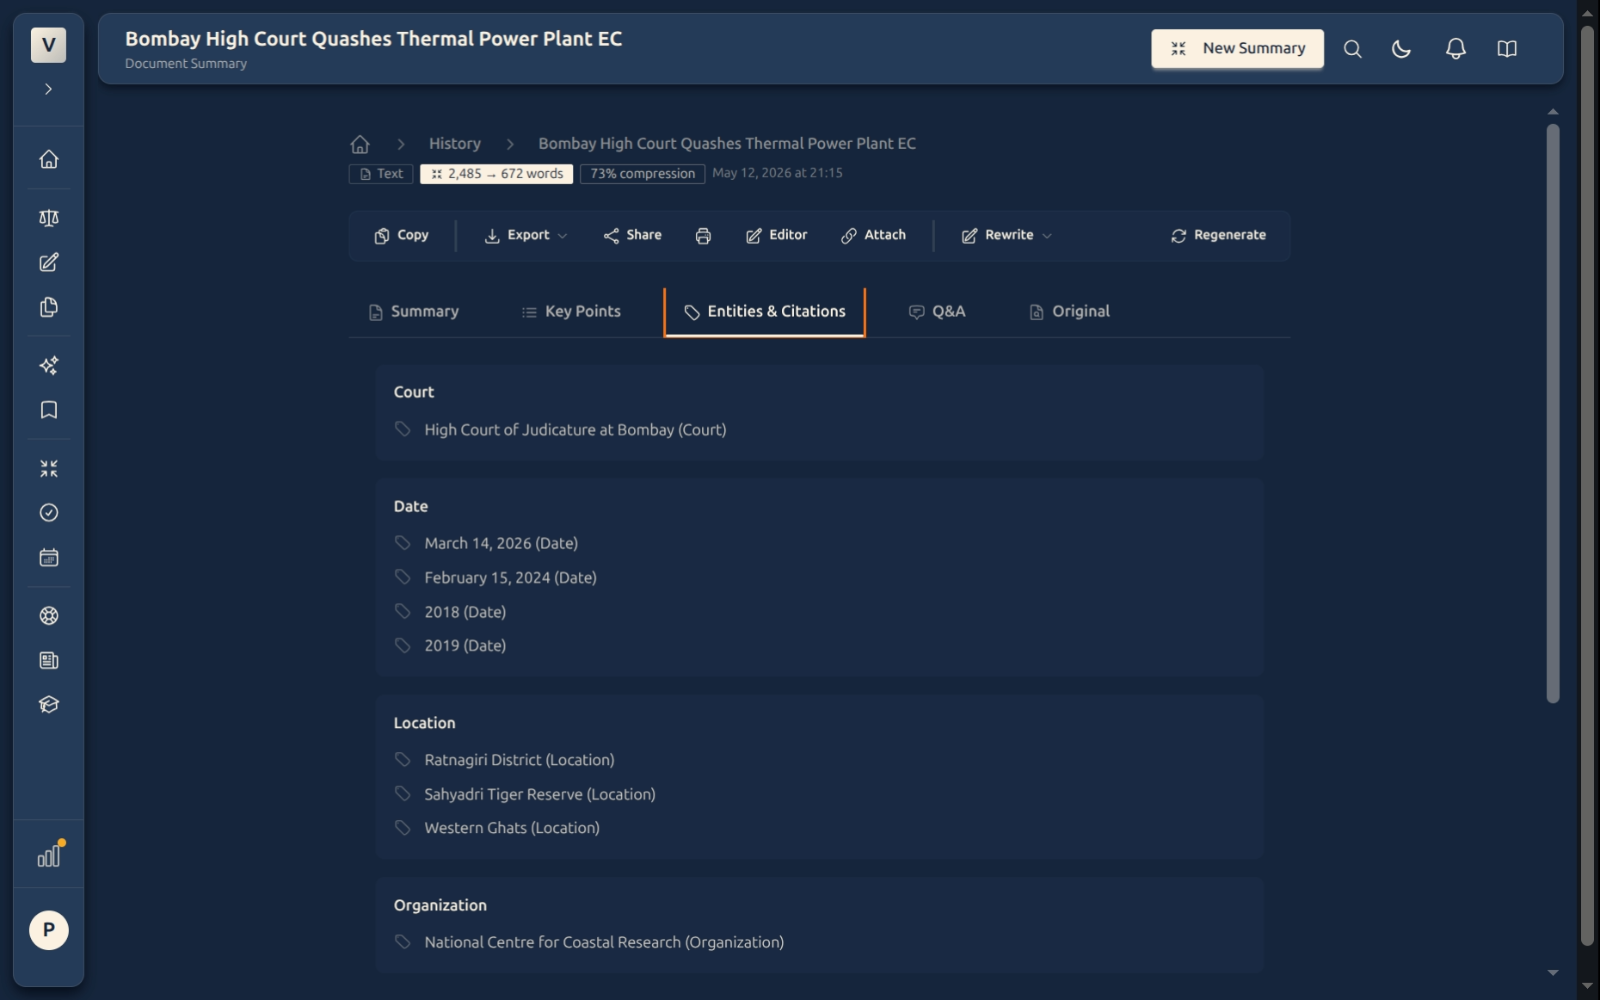Image resolution: width=1600 pixels, height=1000 pixels.
Task: Share the summary
Action: (632, 235)
